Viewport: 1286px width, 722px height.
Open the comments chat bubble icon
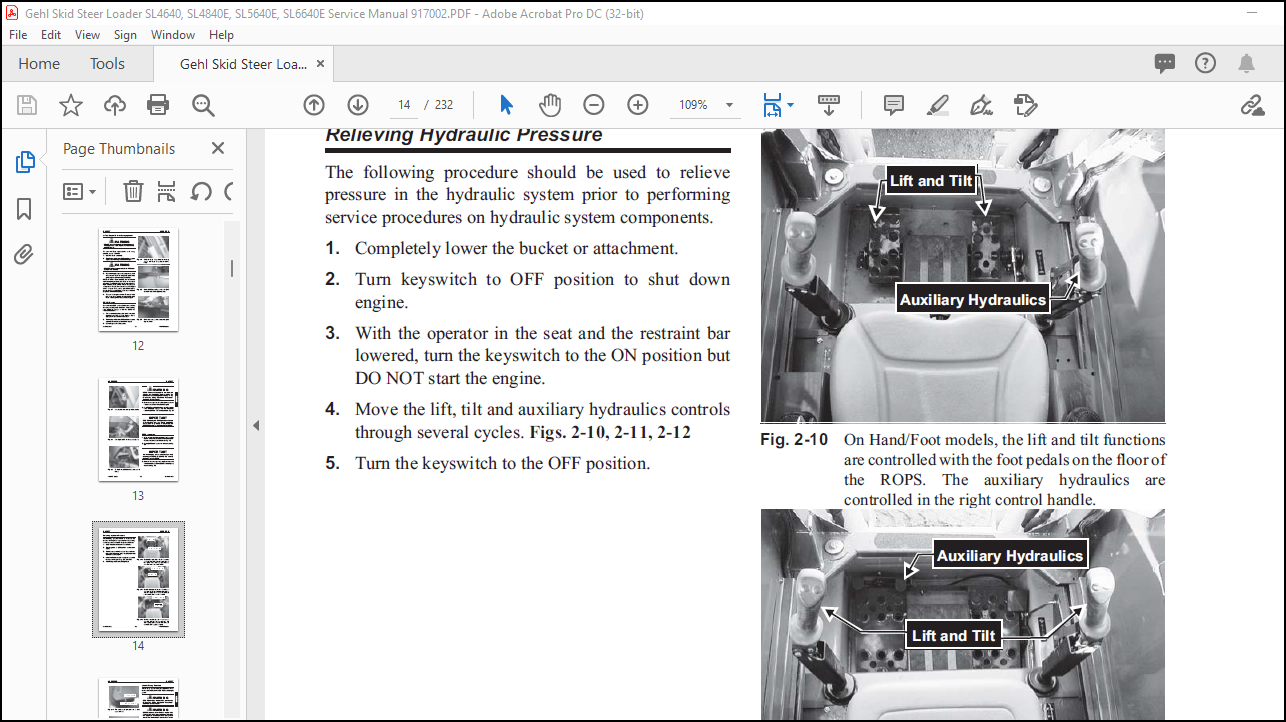tap(1165, 63)
